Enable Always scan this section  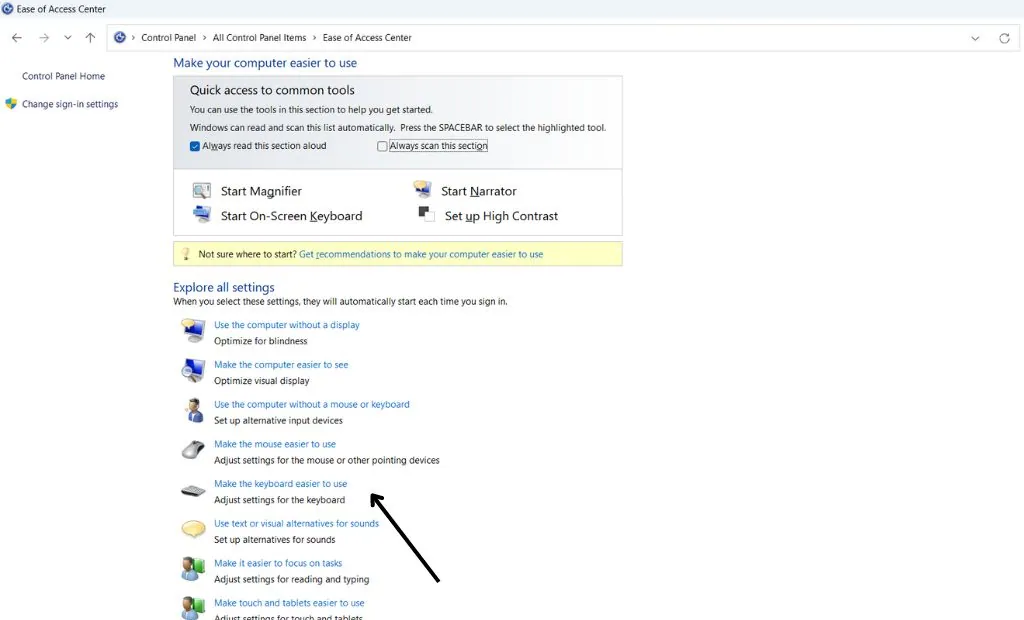[x=383, y=145]
